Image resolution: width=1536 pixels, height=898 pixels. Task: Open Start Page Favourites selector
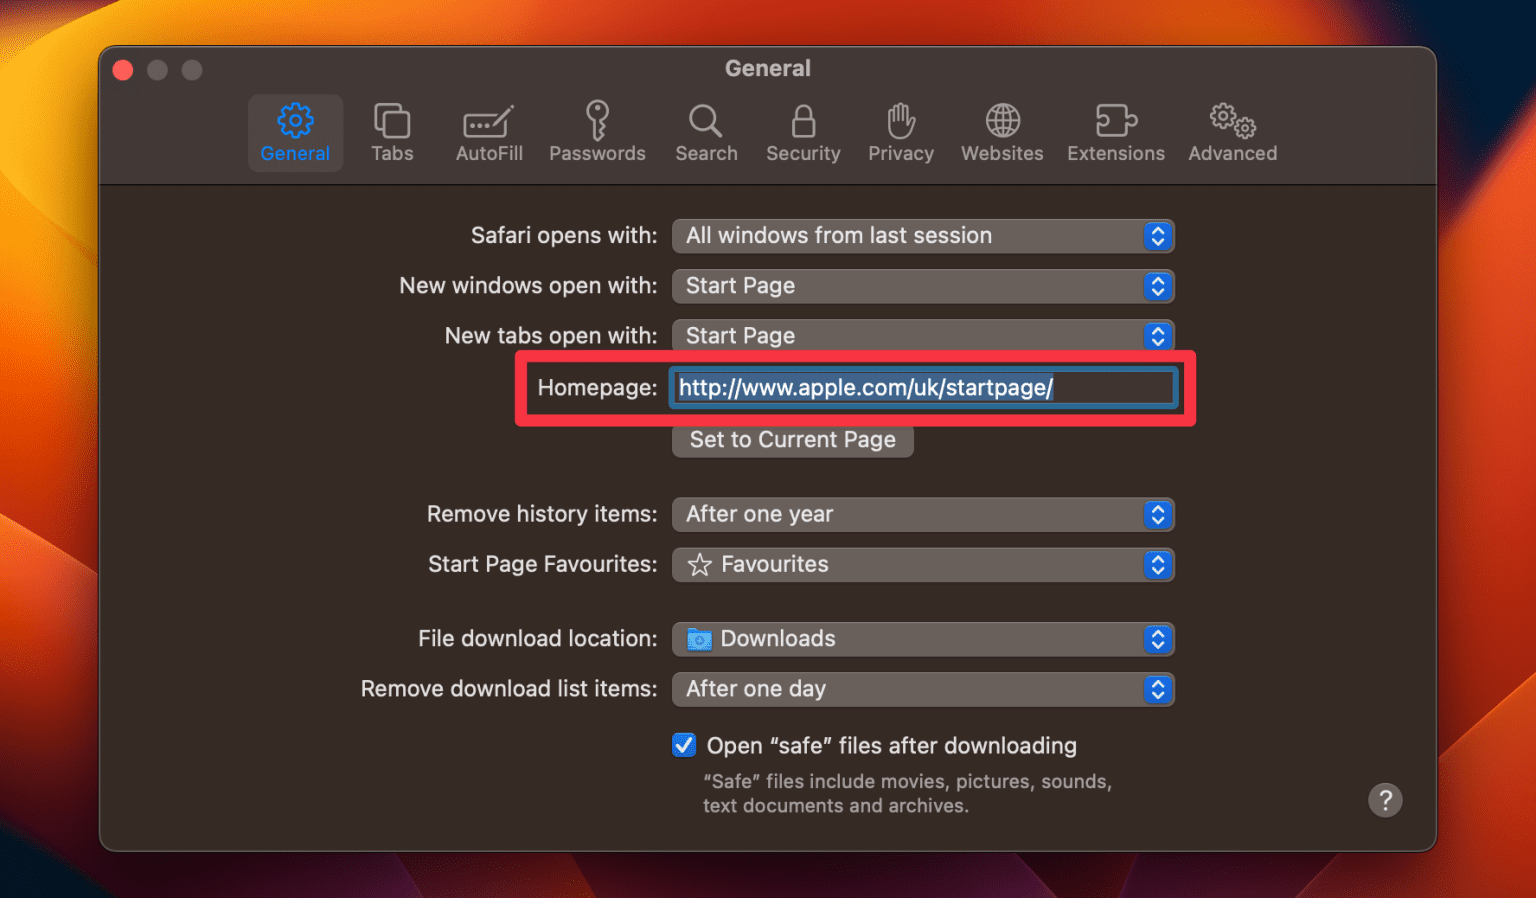(922, 564)
